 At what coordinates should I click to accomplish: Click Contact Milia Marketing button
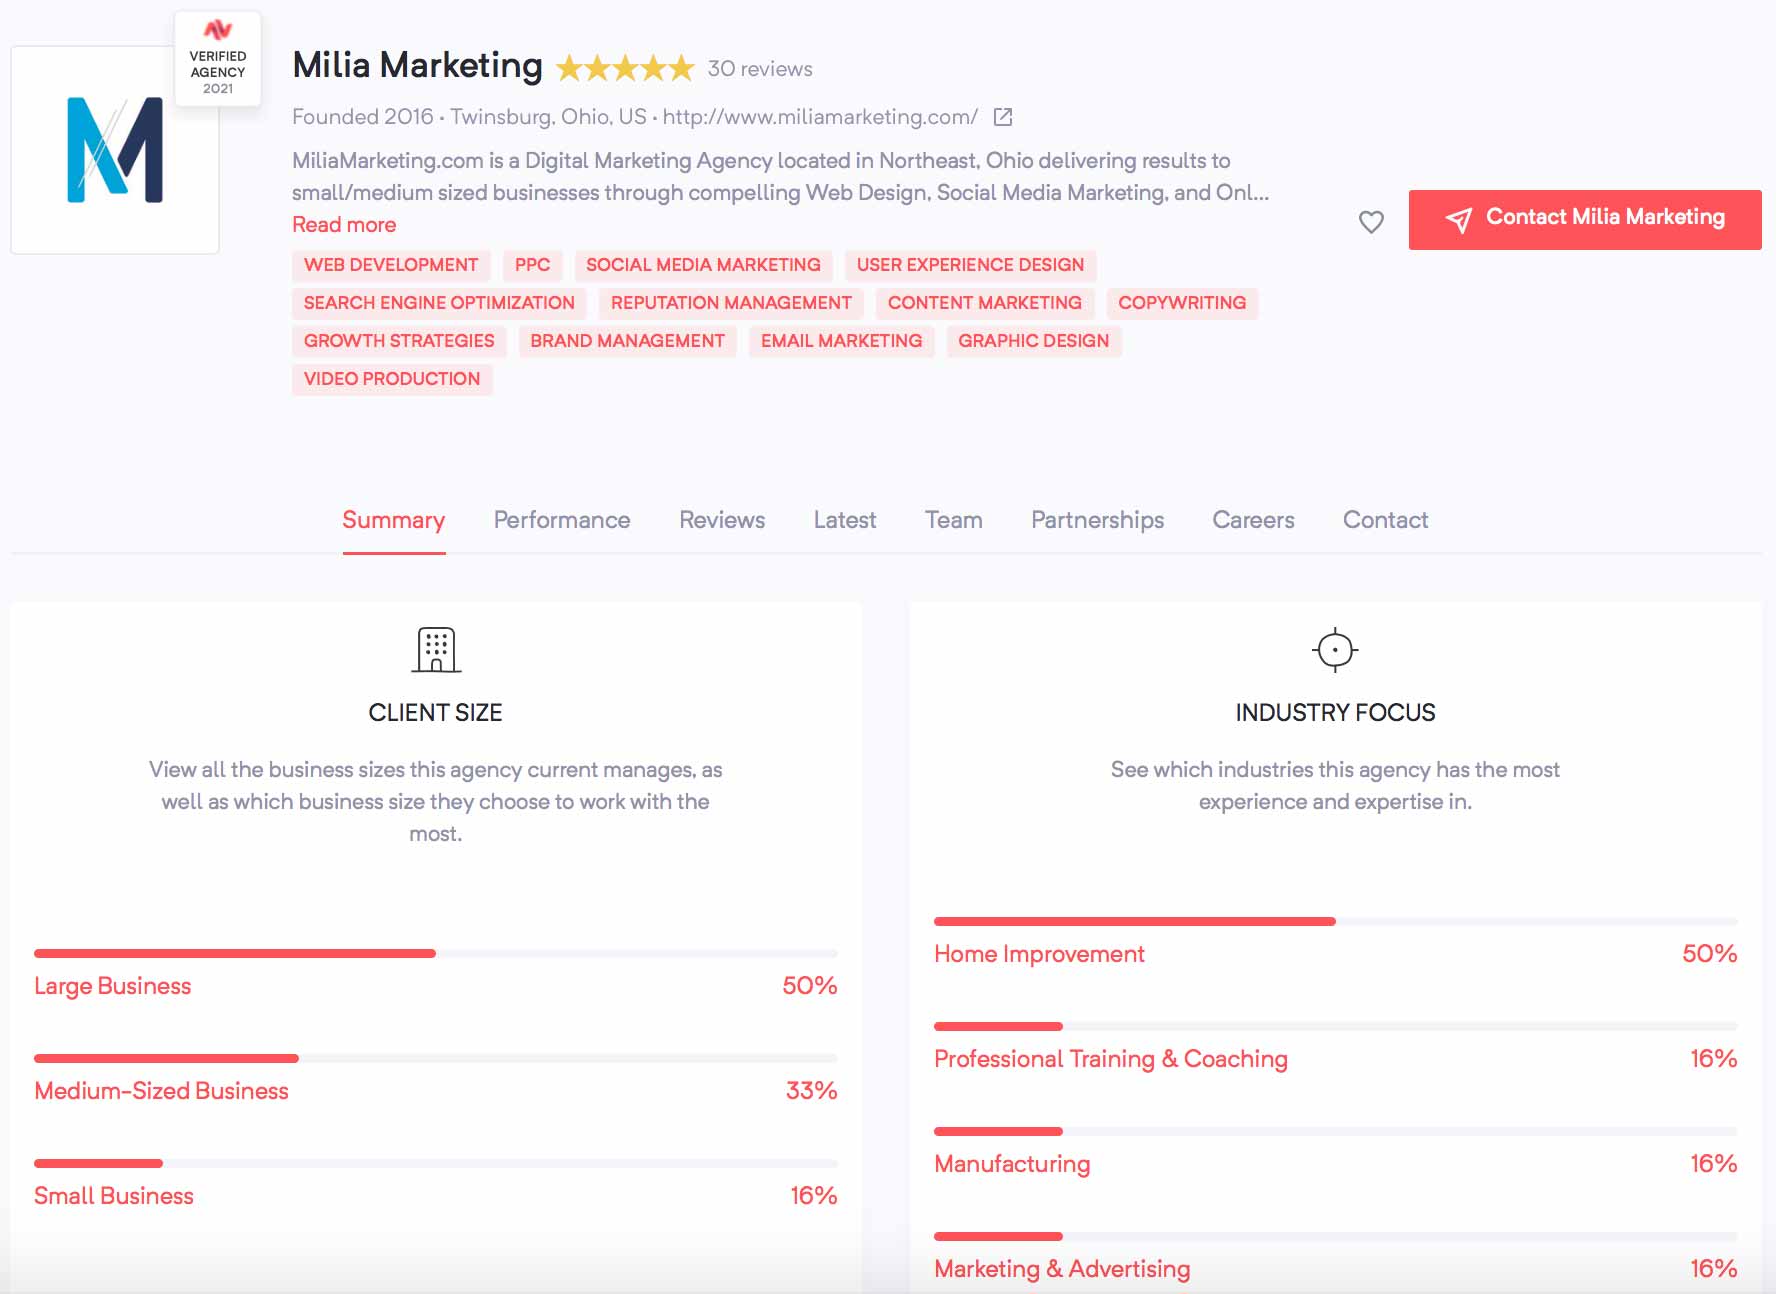(1585, 220)
